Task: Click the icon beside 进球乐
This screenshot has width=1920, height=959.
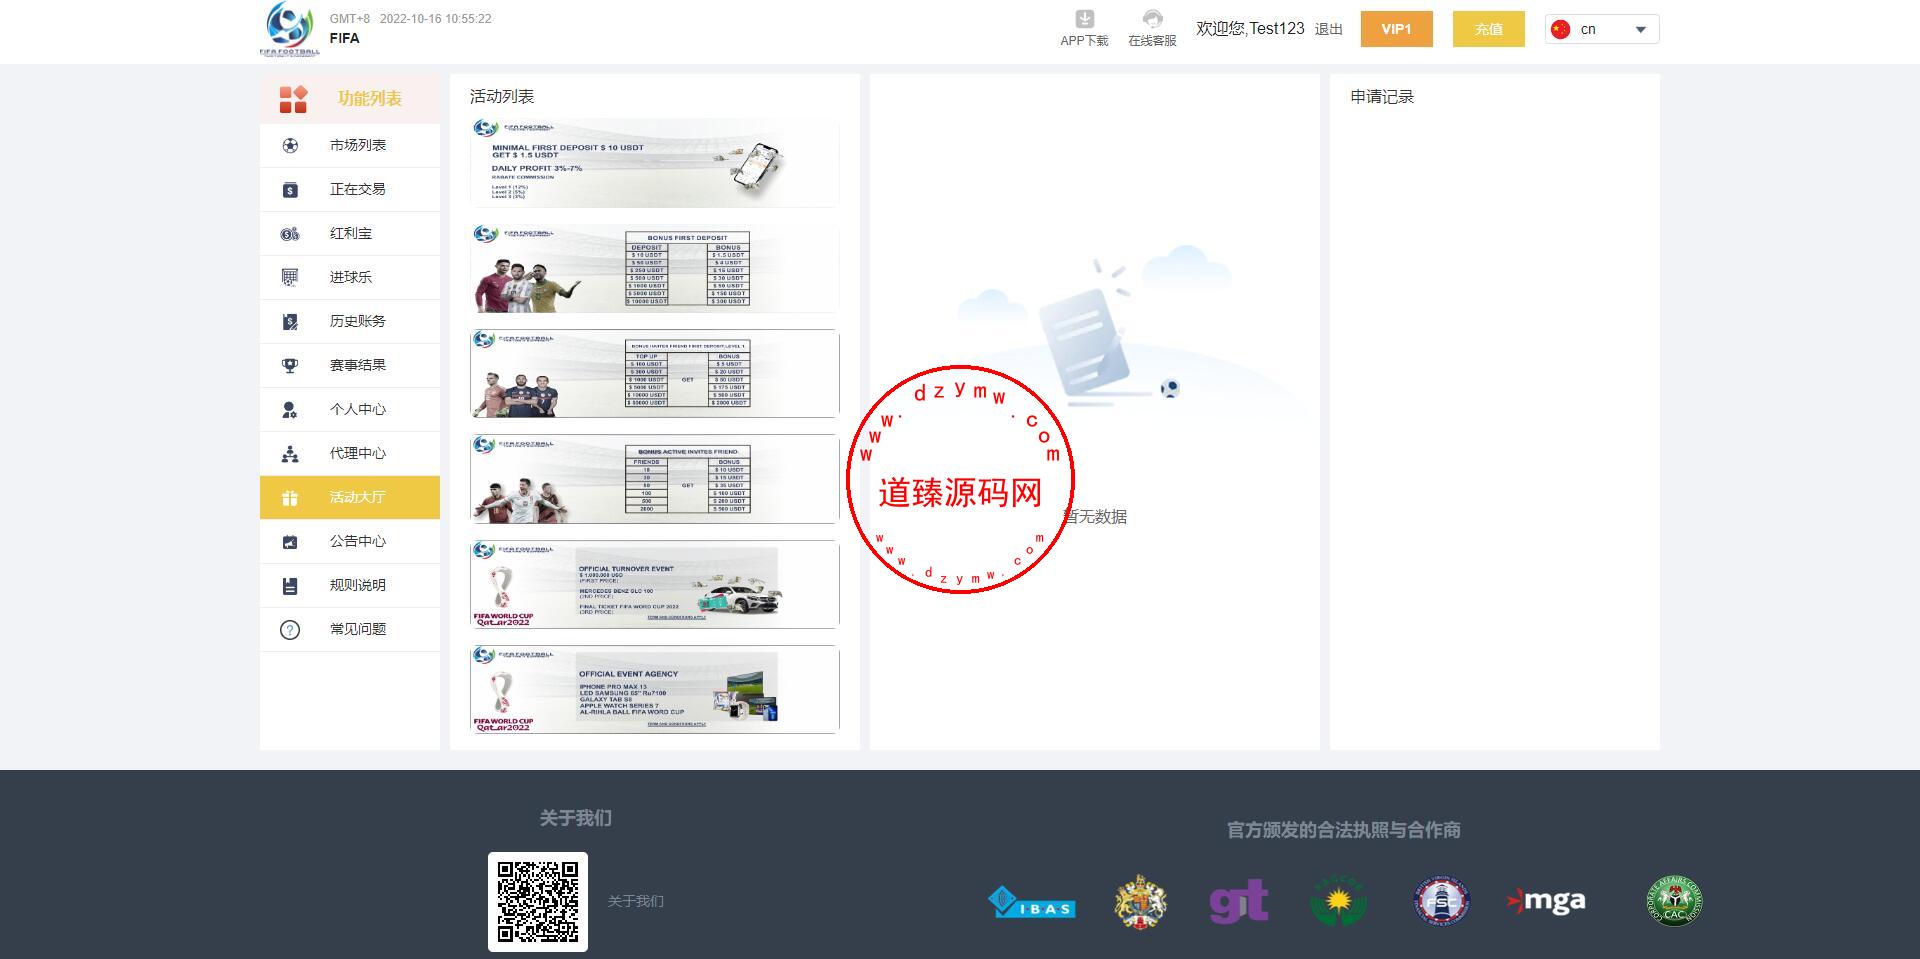Action: point(290,277)
